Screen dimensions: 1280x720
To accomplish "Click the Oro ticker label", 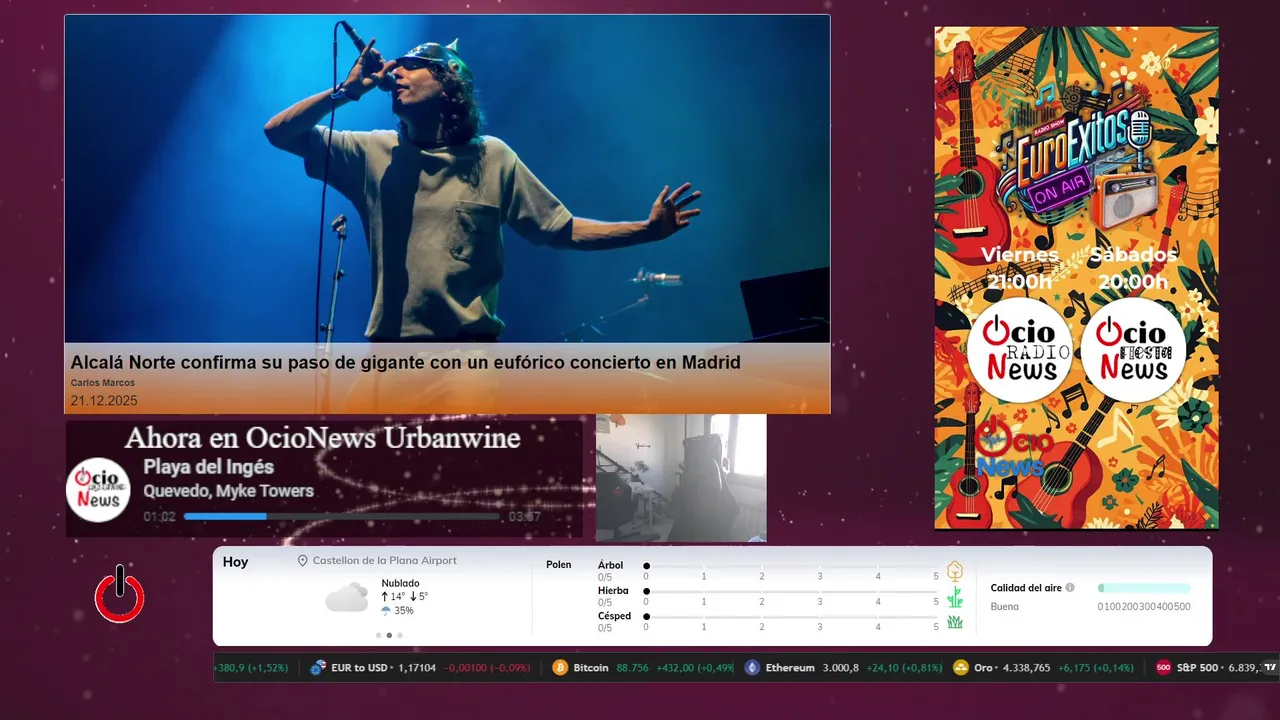I will click(x=985, y=668).
